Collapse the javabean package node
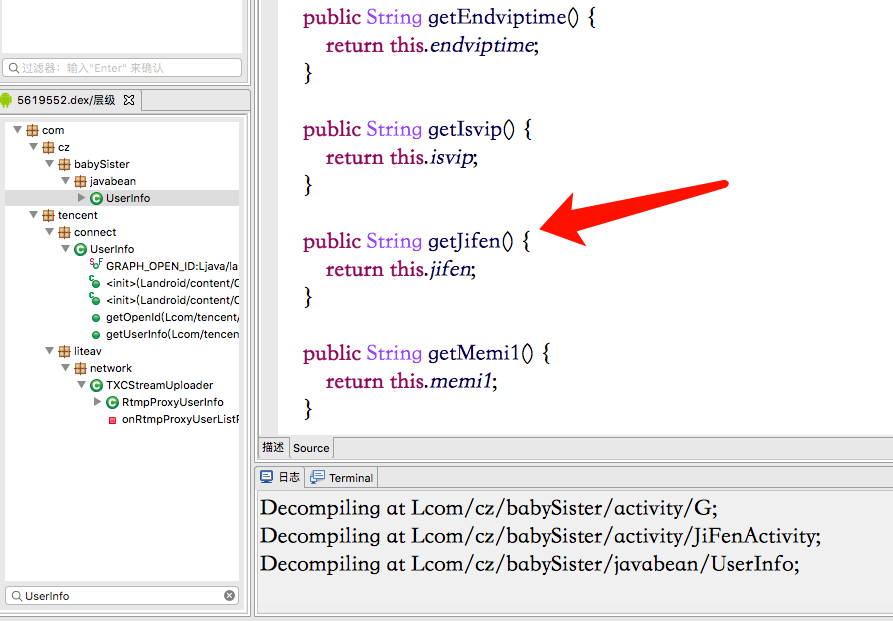This screenshot has width=893, height=621. [x=65, y=181]
